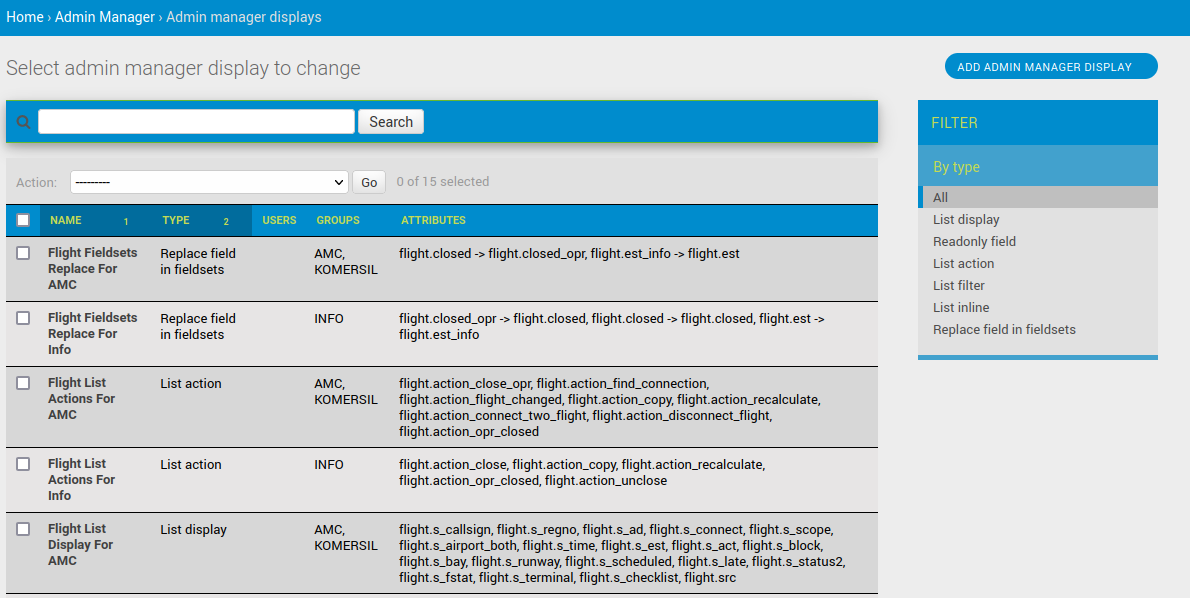Open Admin Manager breadcrumb link

coord(105,17)
